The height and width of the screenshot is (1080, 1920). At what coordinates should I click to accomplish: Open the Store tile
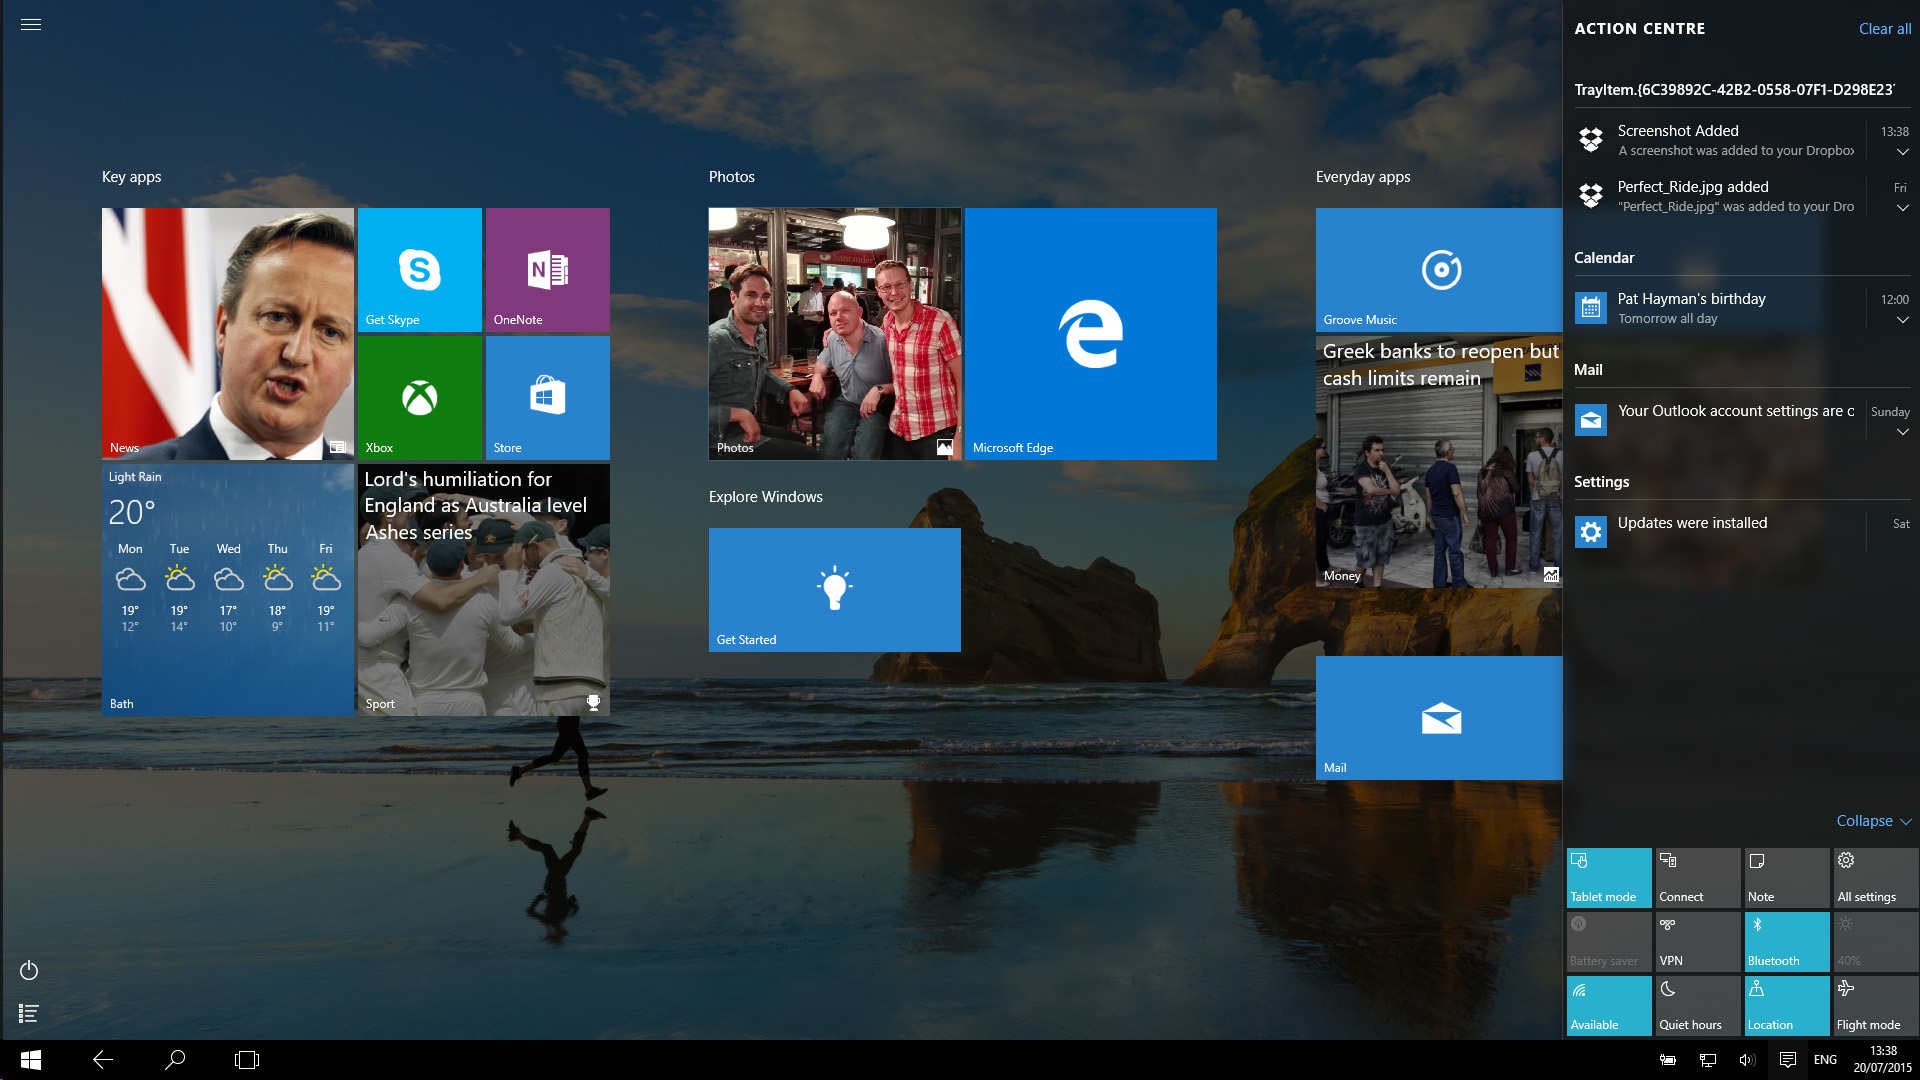(548, 398)
